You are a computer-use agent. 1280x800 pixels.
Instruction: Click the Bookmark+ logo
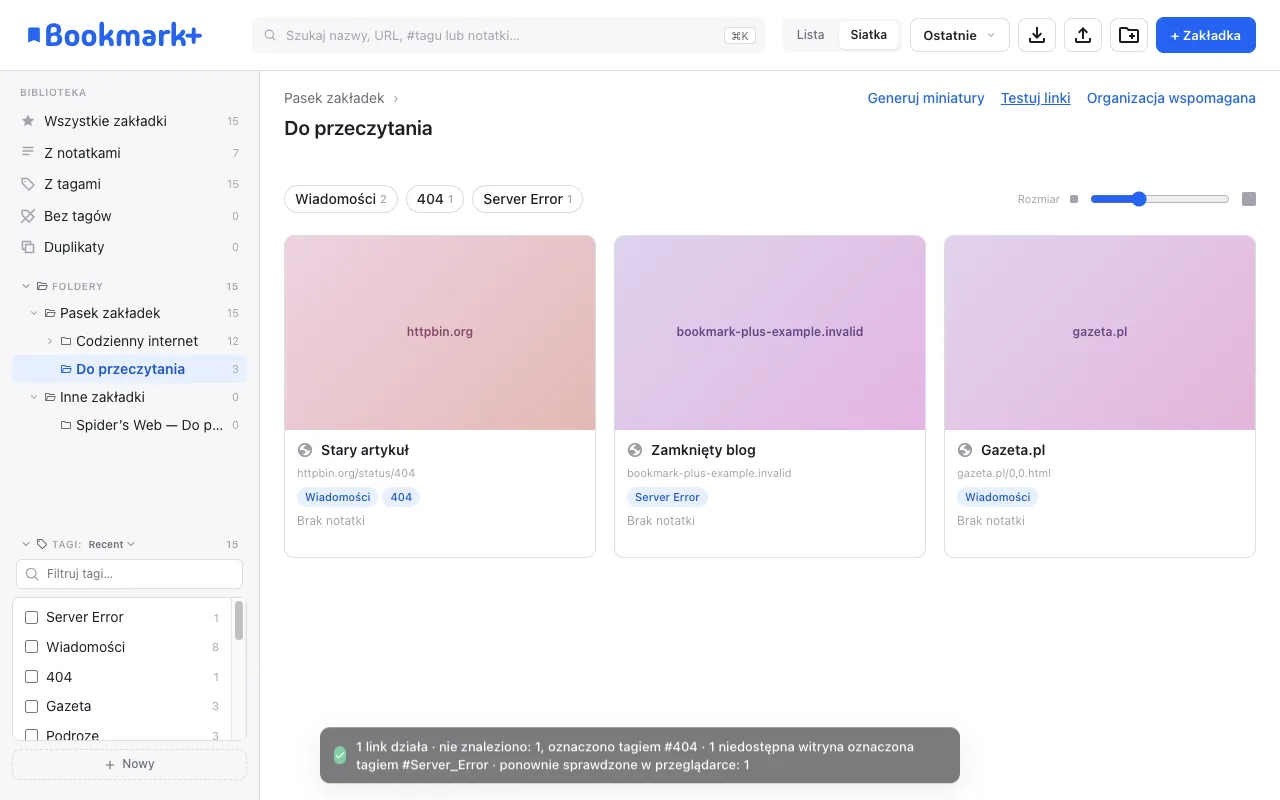(x=114, y=35)
